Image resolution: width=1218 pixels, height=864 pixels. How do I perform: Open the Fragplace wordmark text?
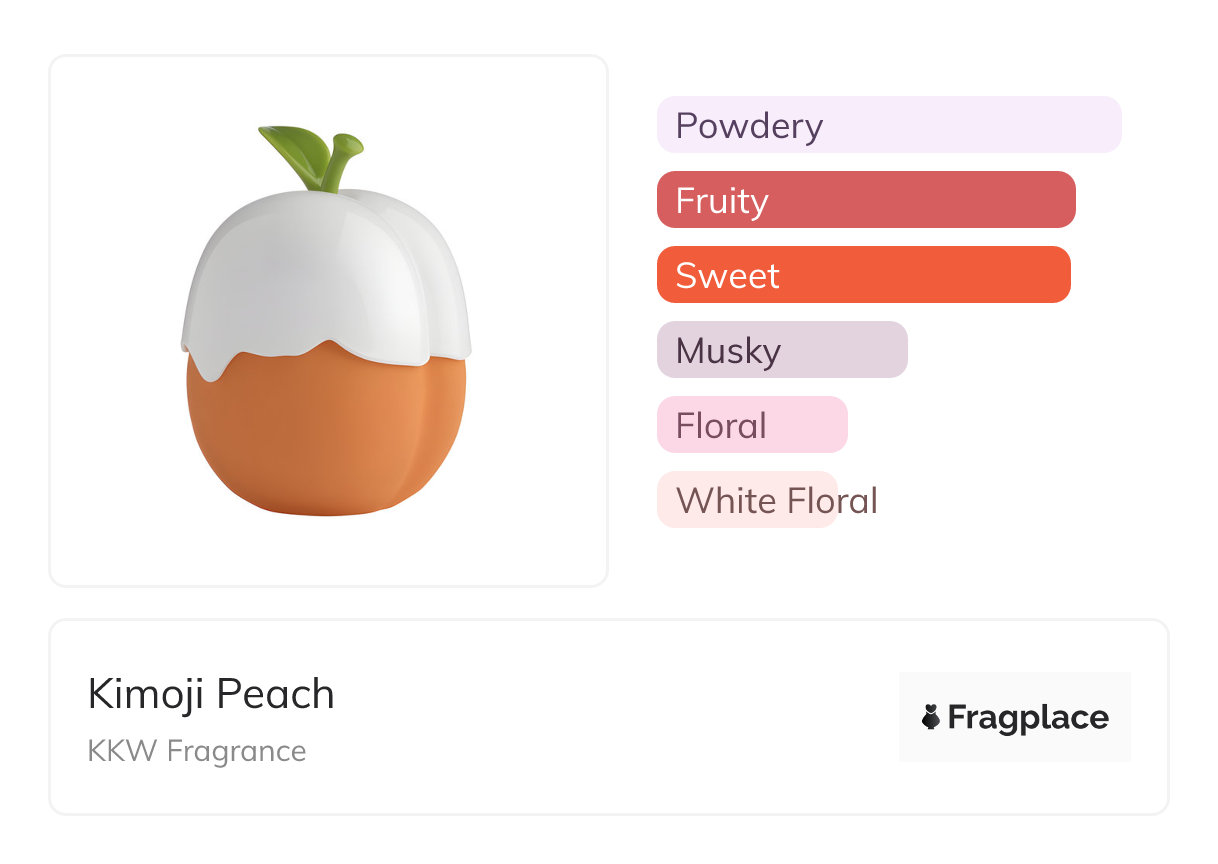(x=1028, y=717)
